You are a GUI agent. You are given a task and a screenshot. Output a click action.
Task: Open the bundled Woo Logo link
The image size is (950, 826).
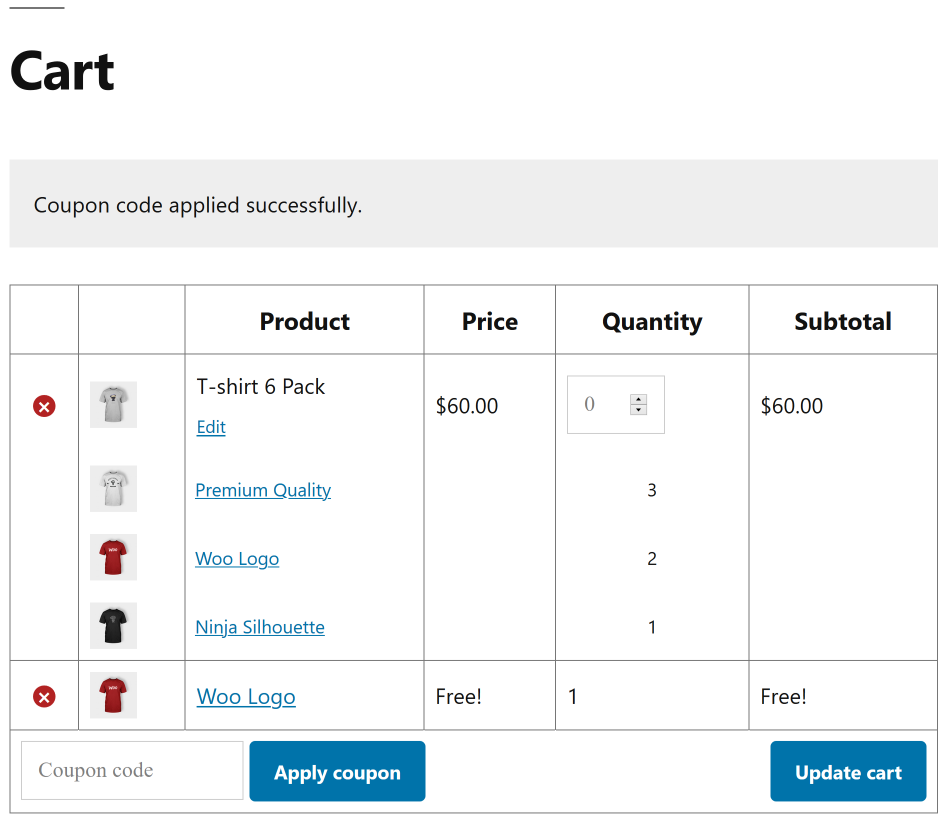point(237,559)
